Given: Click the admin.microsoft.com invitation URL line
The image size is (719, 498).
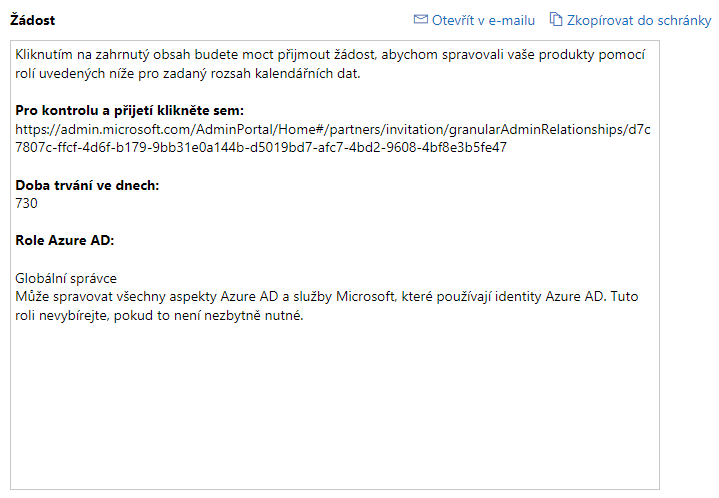Looking at the screenshot, I should [x=333, y=130].
